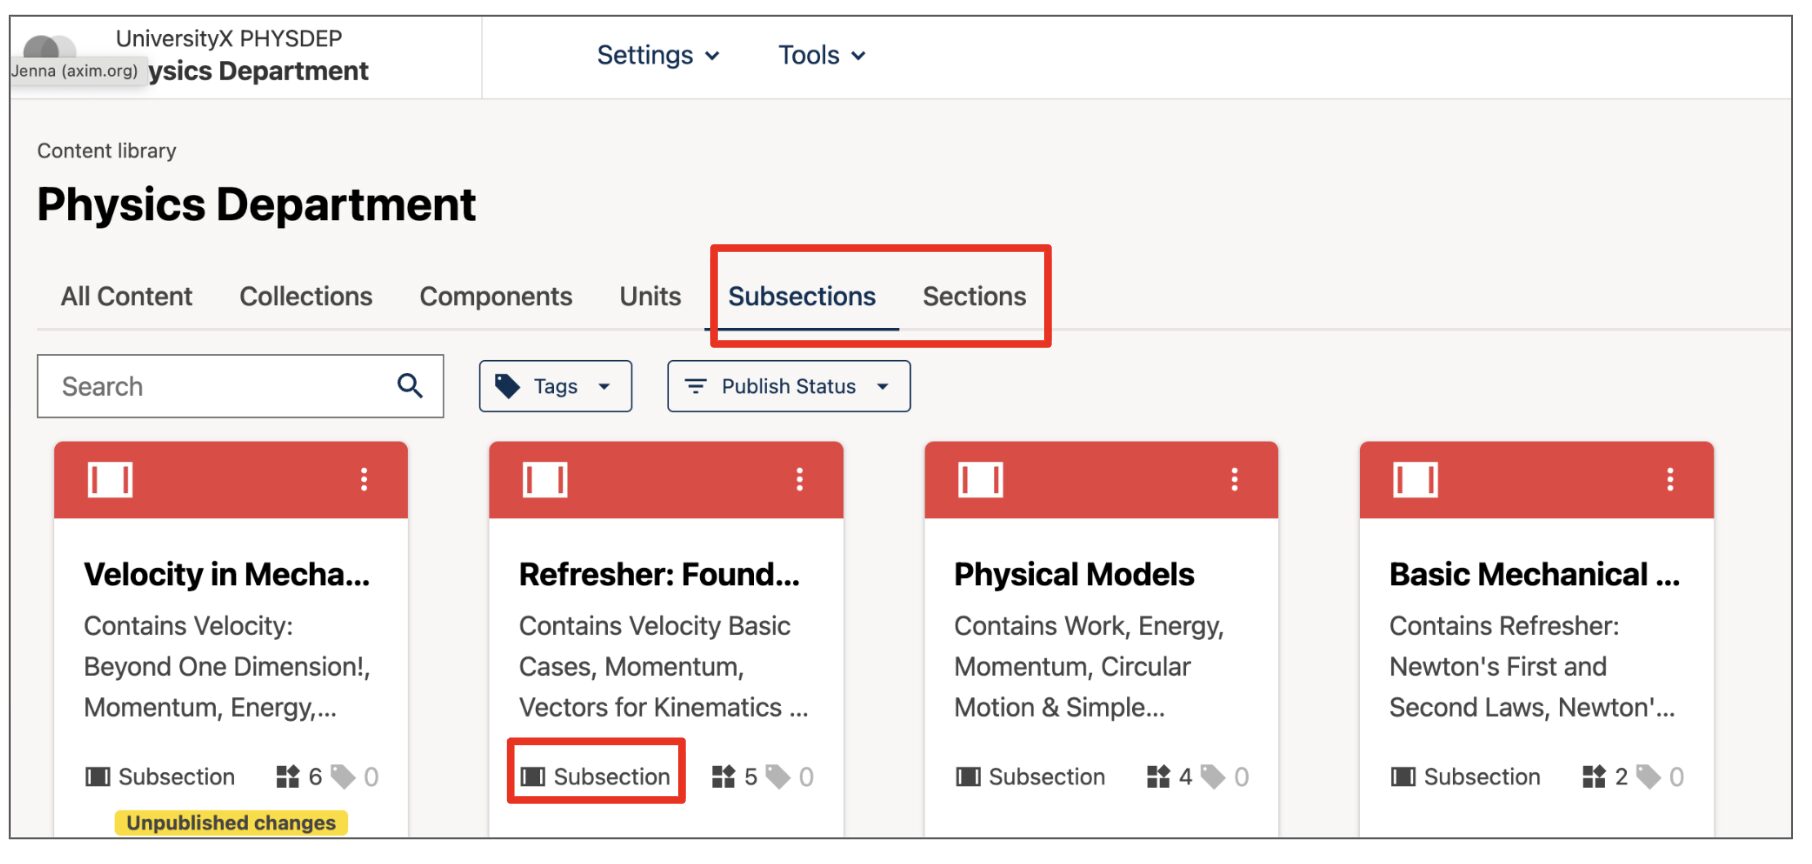Screen dimensions: 1812x864
Task: Switch to the Units tab
Action: (650, 297)
